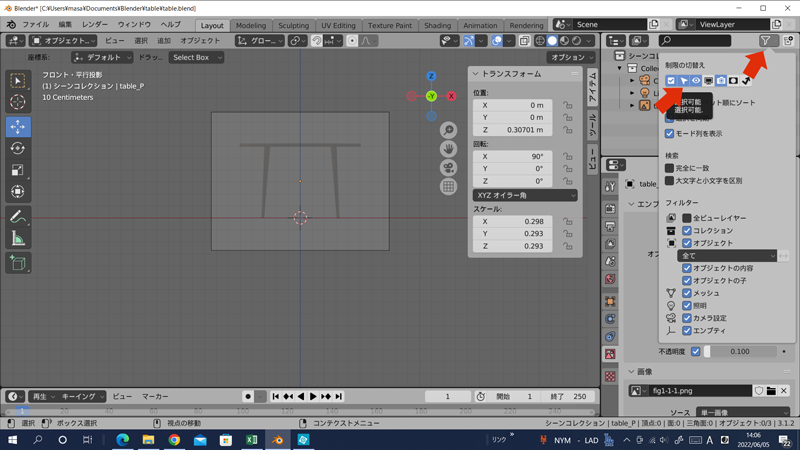
Task: Open the ウィンドウ menu
Action: point(134,24)
